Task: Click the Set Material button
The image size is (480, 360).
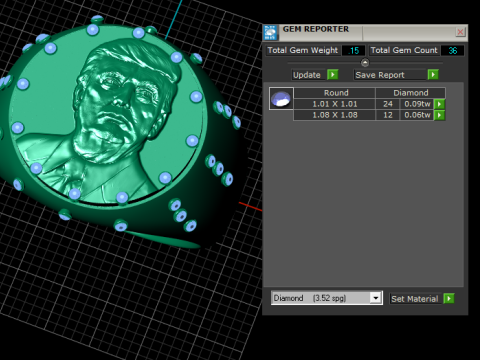Action: (x=415, y=299)
